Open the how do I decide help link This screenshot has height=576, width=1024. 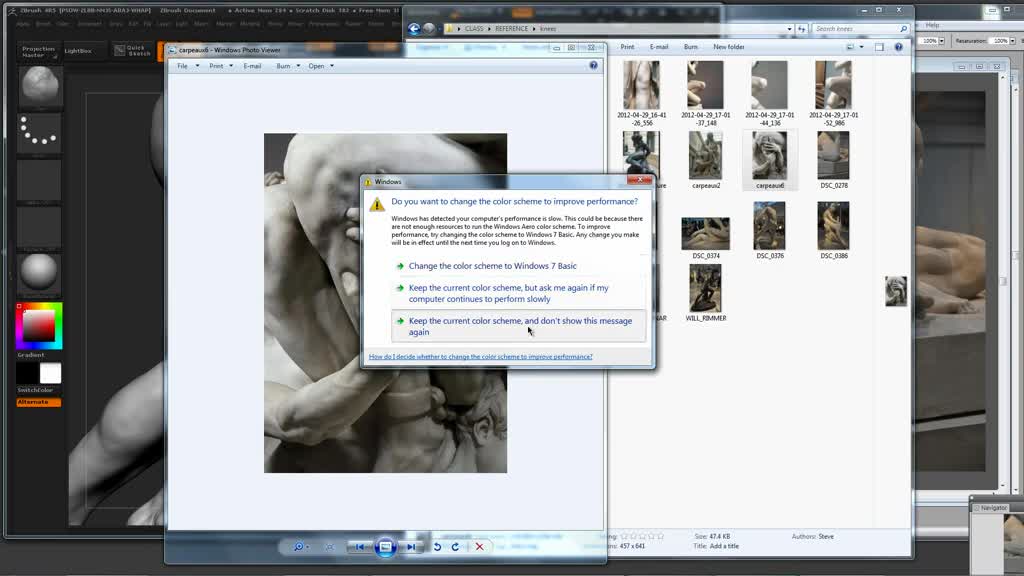[481, 357]
